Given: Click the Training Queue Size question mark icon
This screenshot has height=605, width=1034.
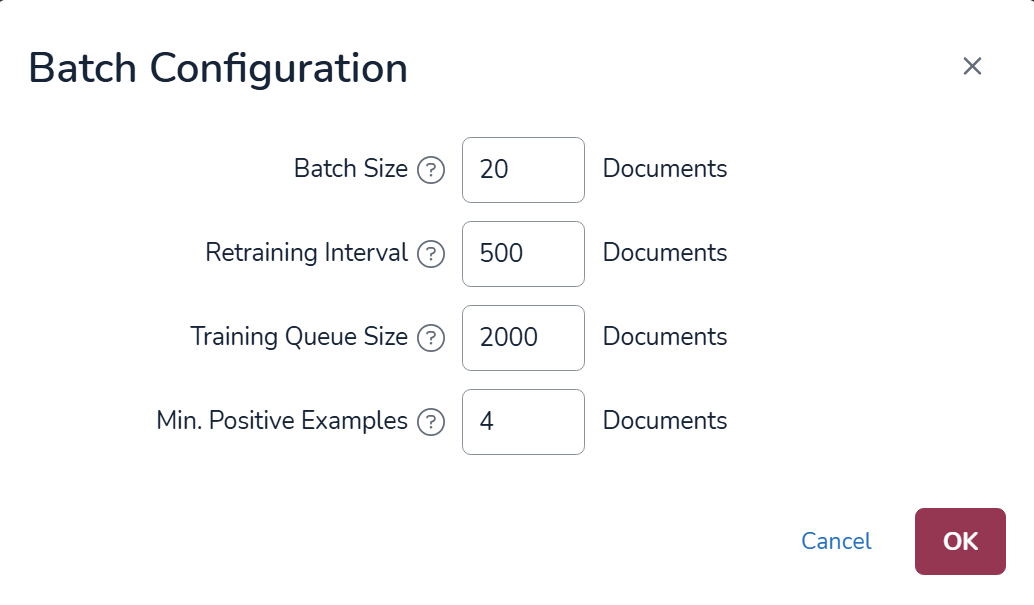Looking at the screenshot, I should coord(430,339).
